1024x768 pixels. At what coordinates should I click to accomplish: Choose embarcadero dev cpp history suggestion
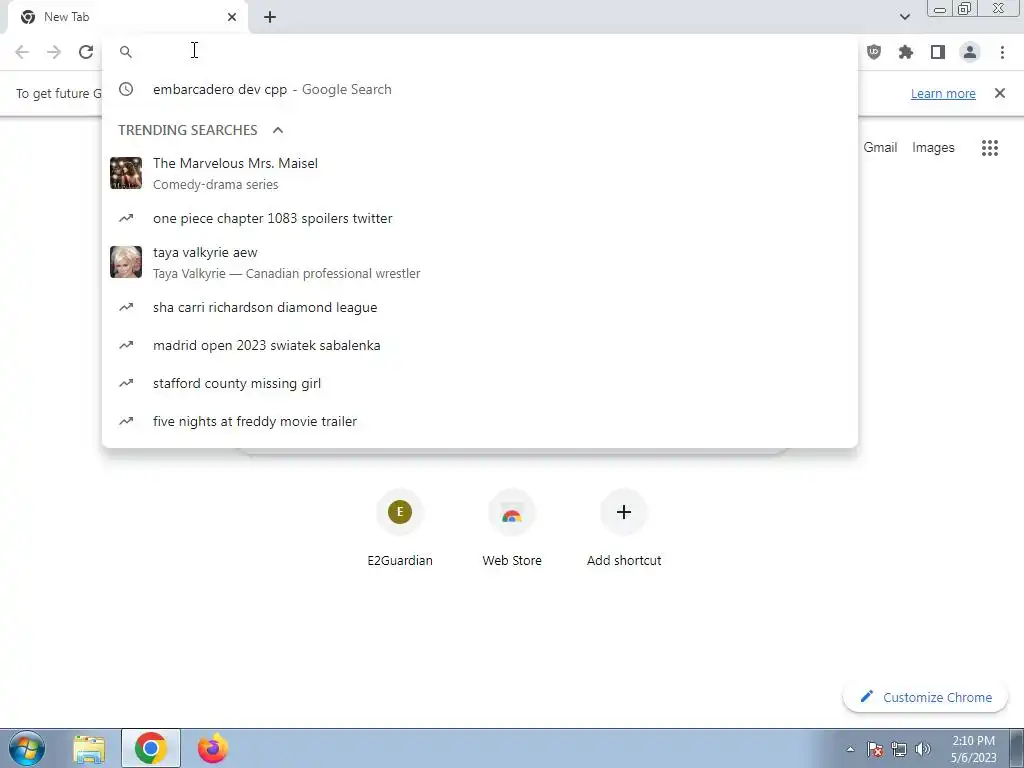(480, 89)
